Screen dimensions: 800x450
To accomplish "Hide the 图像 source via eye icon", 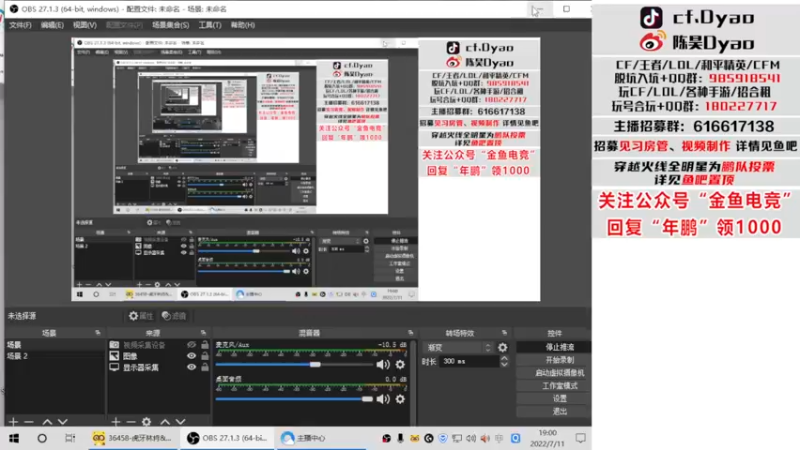I will tap(191, 356).
